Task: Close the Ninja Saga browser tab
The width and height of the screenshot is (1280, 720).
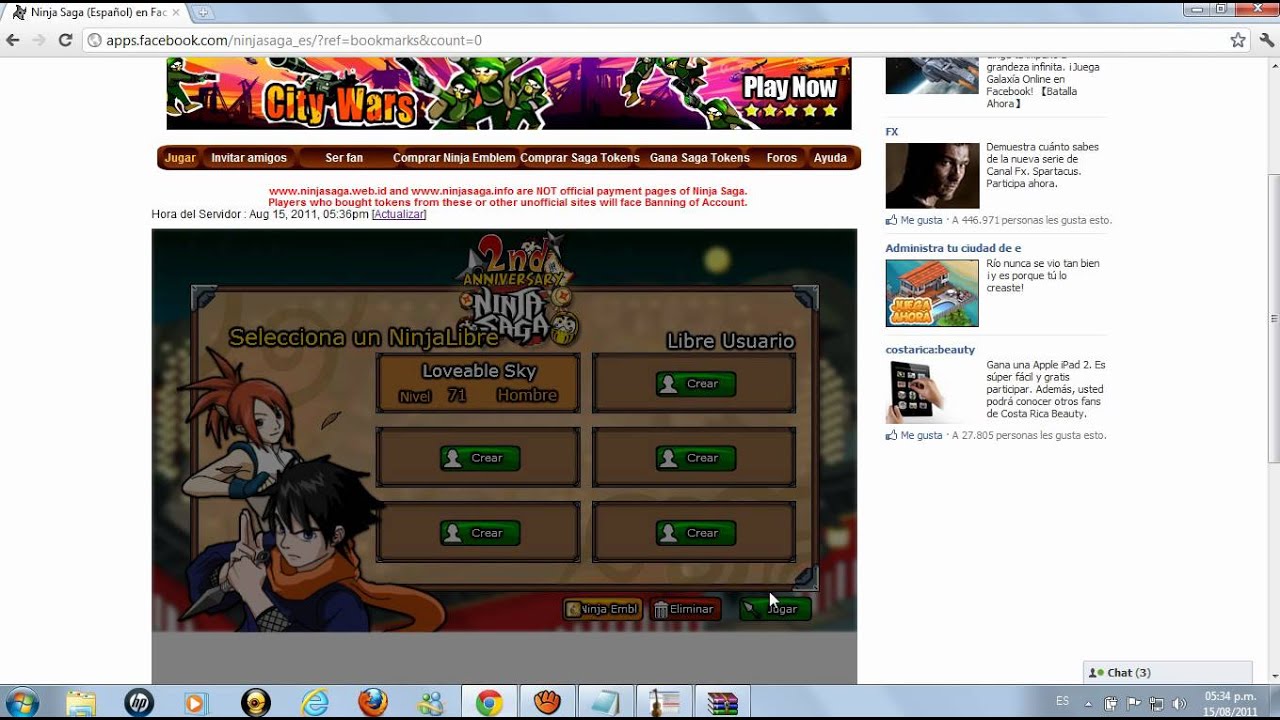Action: (x=178, y=12)
